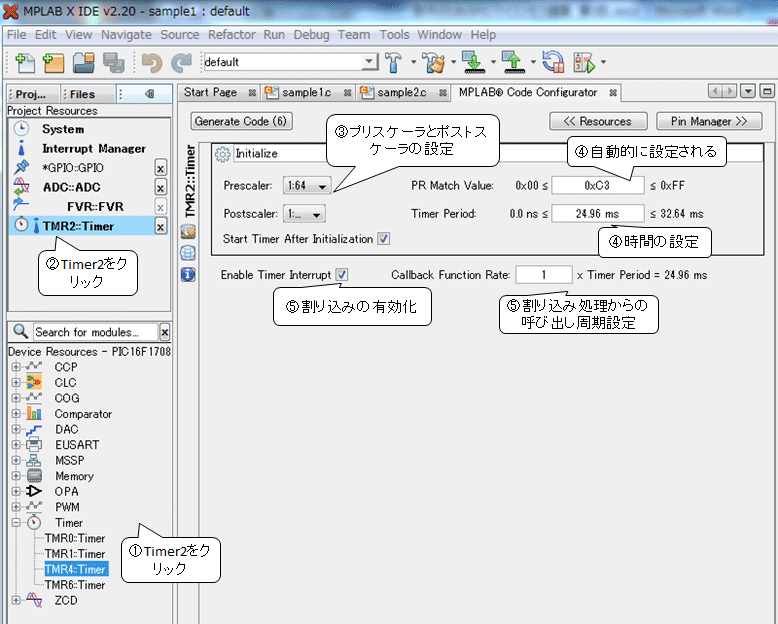Click the gear icon beside Initialize
The image size is (778, 624).
tap(222, 154)
